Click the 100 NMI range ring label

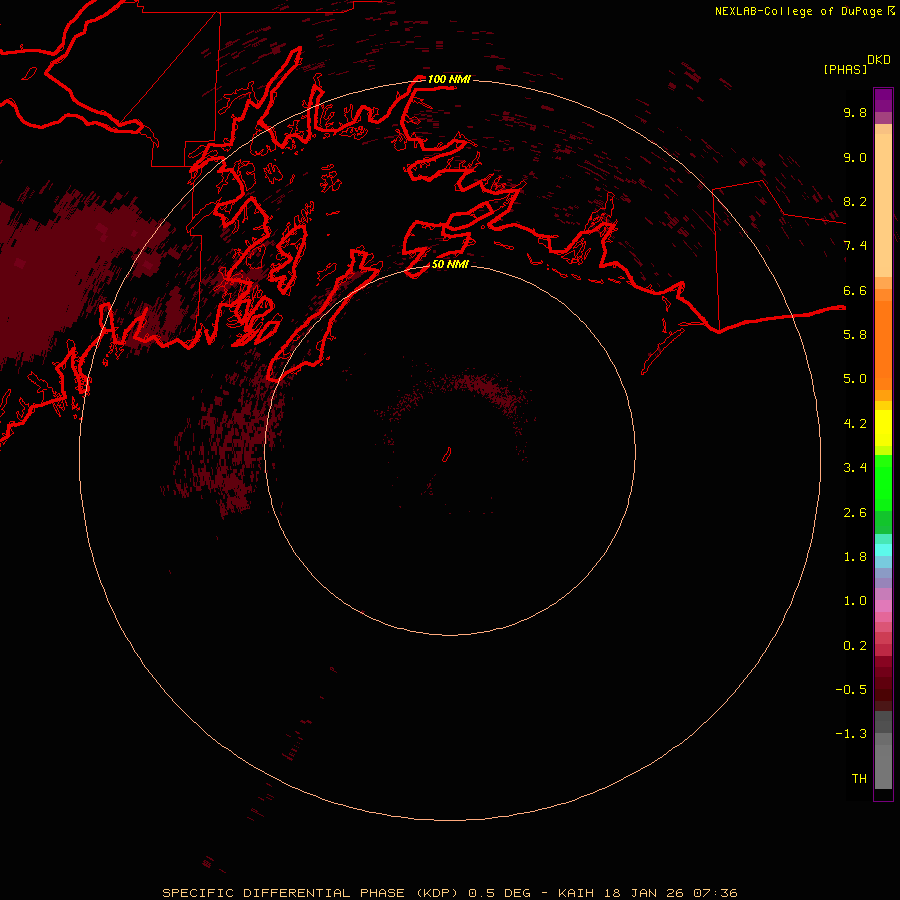coord(449,79)
